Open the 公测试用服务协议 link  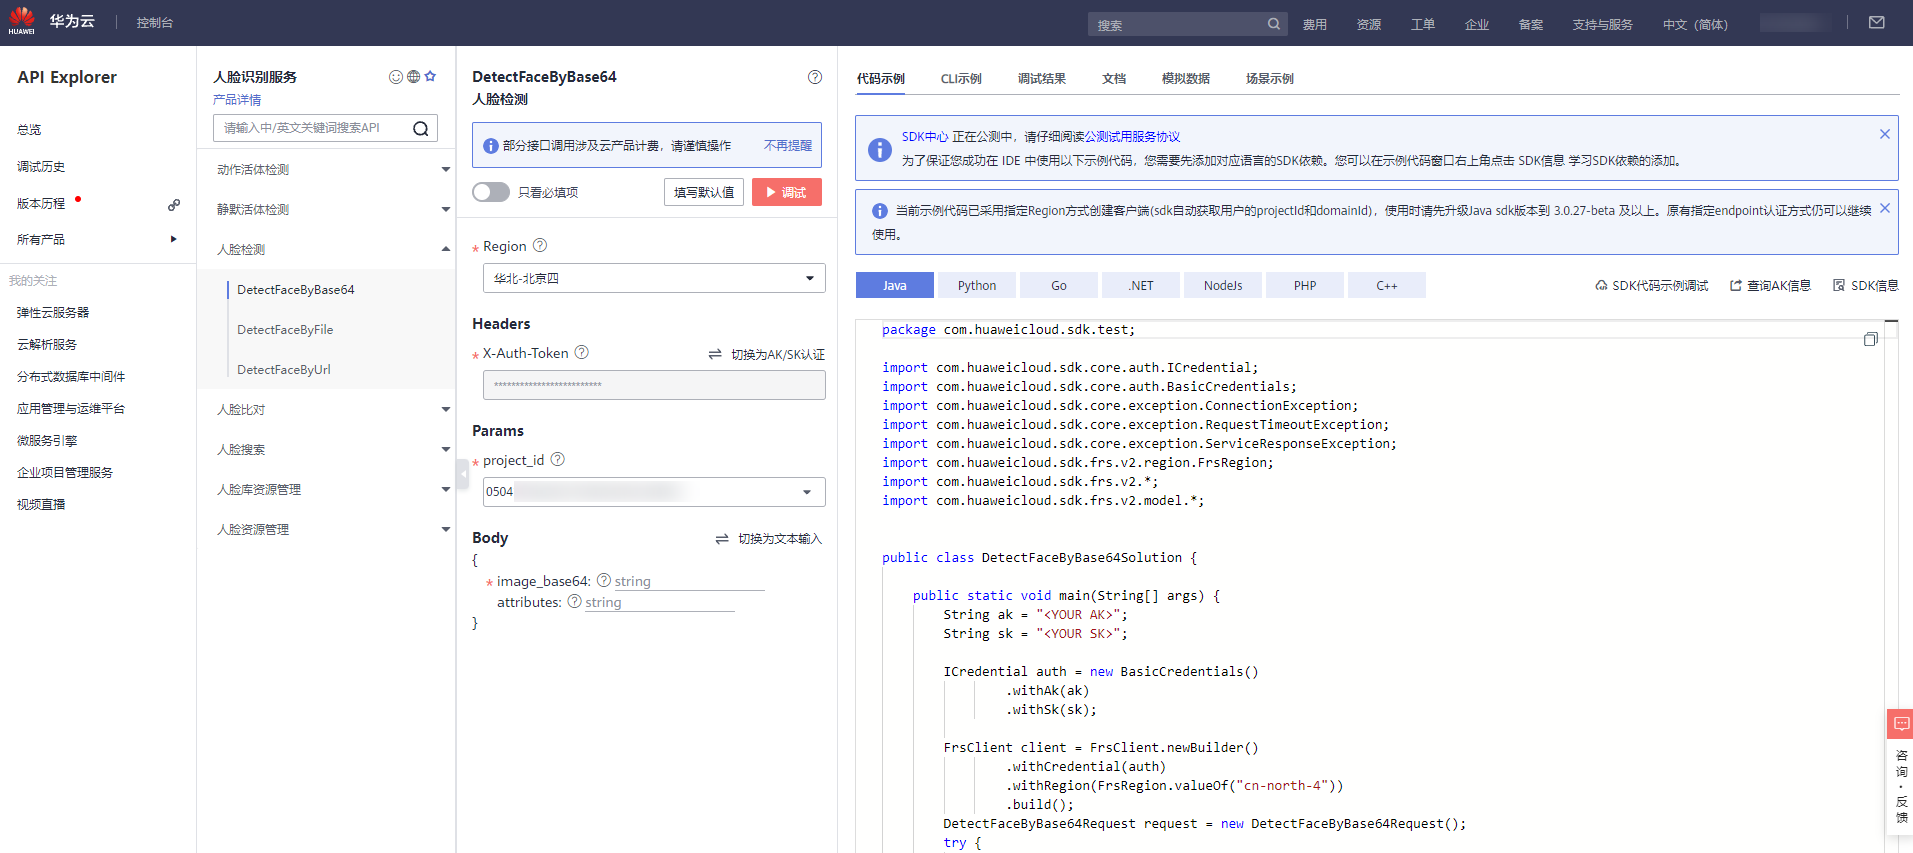click(x=1133, y=137)
